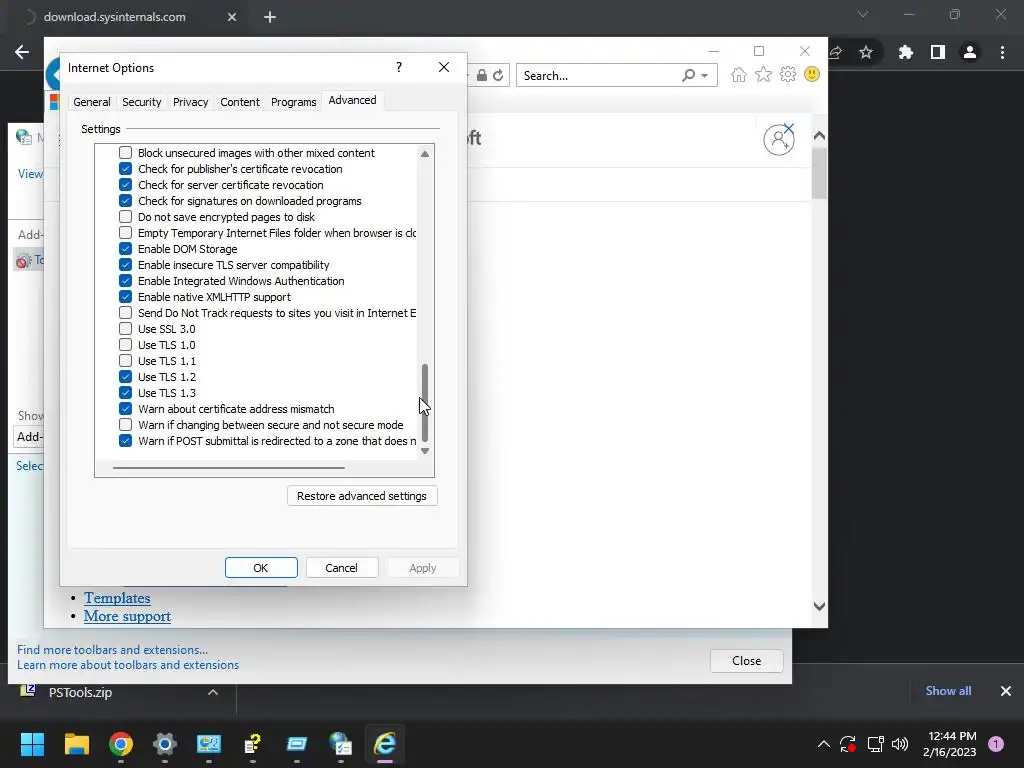Screen dimensions: 1024x768
Task: Bookmark page with Chrome star icon
Action: pyautogui.click(x=866, y=52)
